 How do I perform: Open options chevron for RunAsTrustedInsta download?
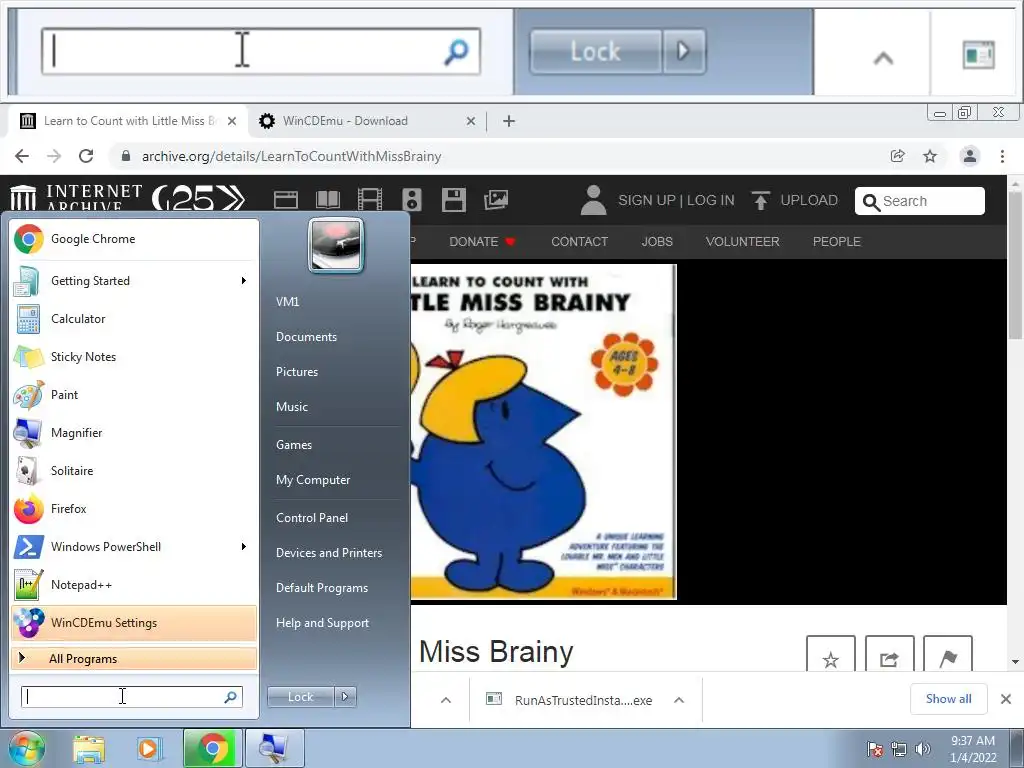[x=679, y=700]
